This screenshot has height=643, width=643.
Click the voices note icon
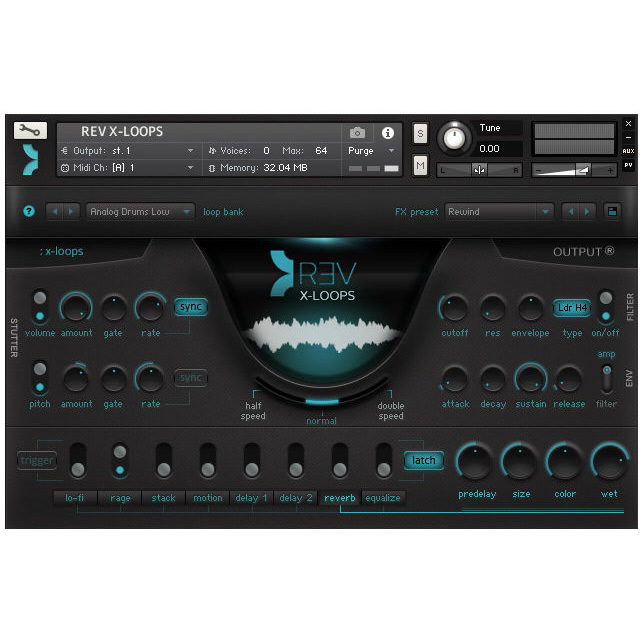(x=212, y=150)
